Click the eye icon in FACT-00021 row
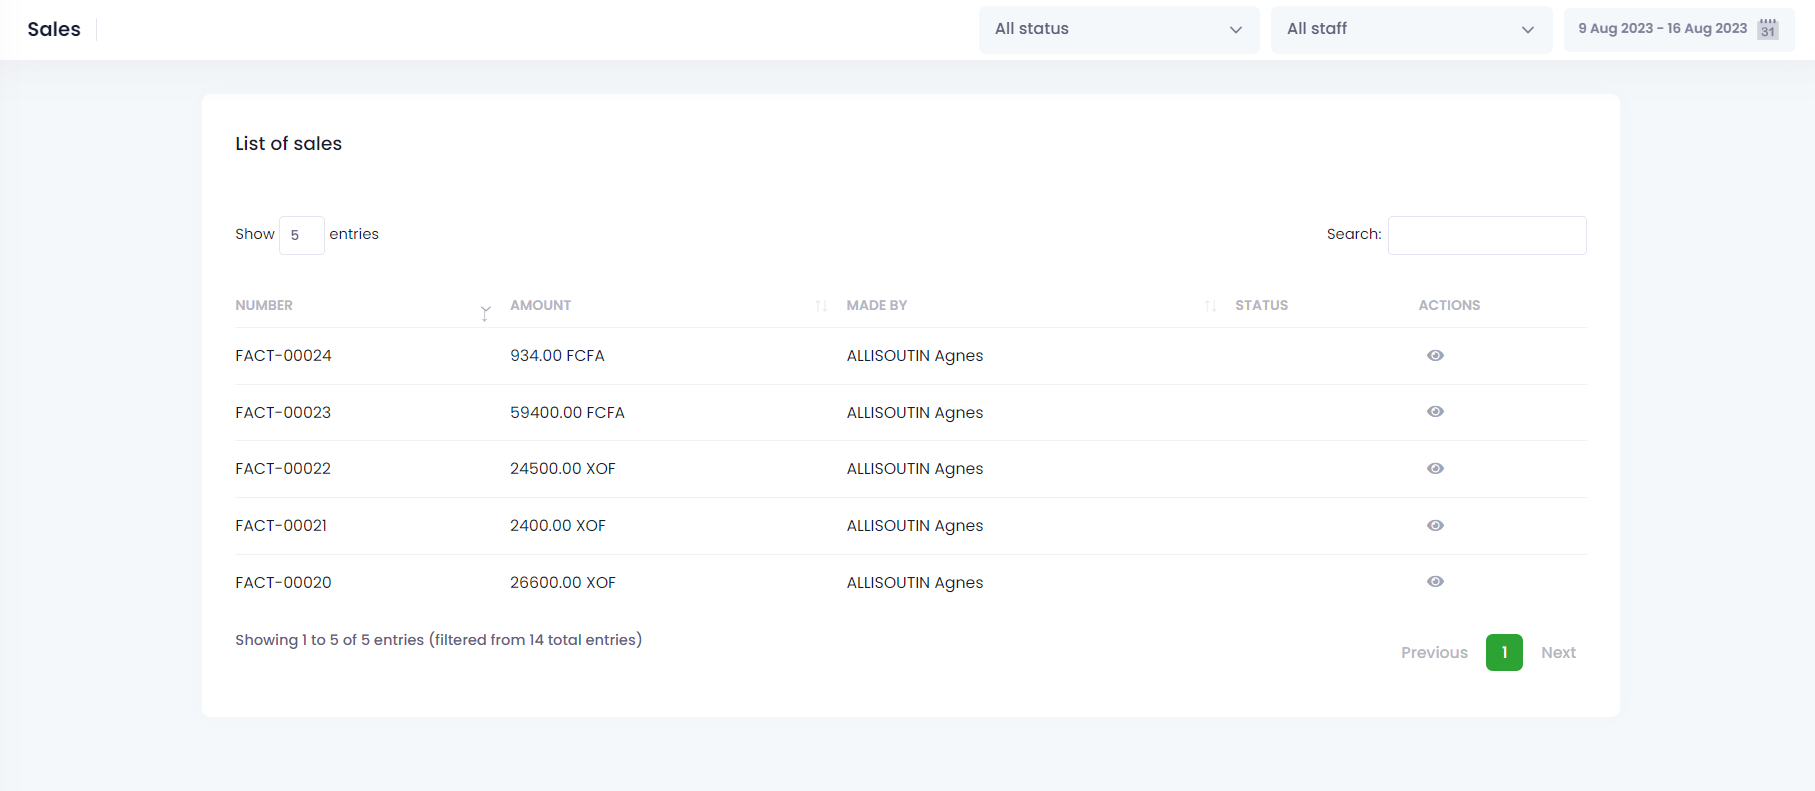The image size is (1815, 791). coord(1435,526)
